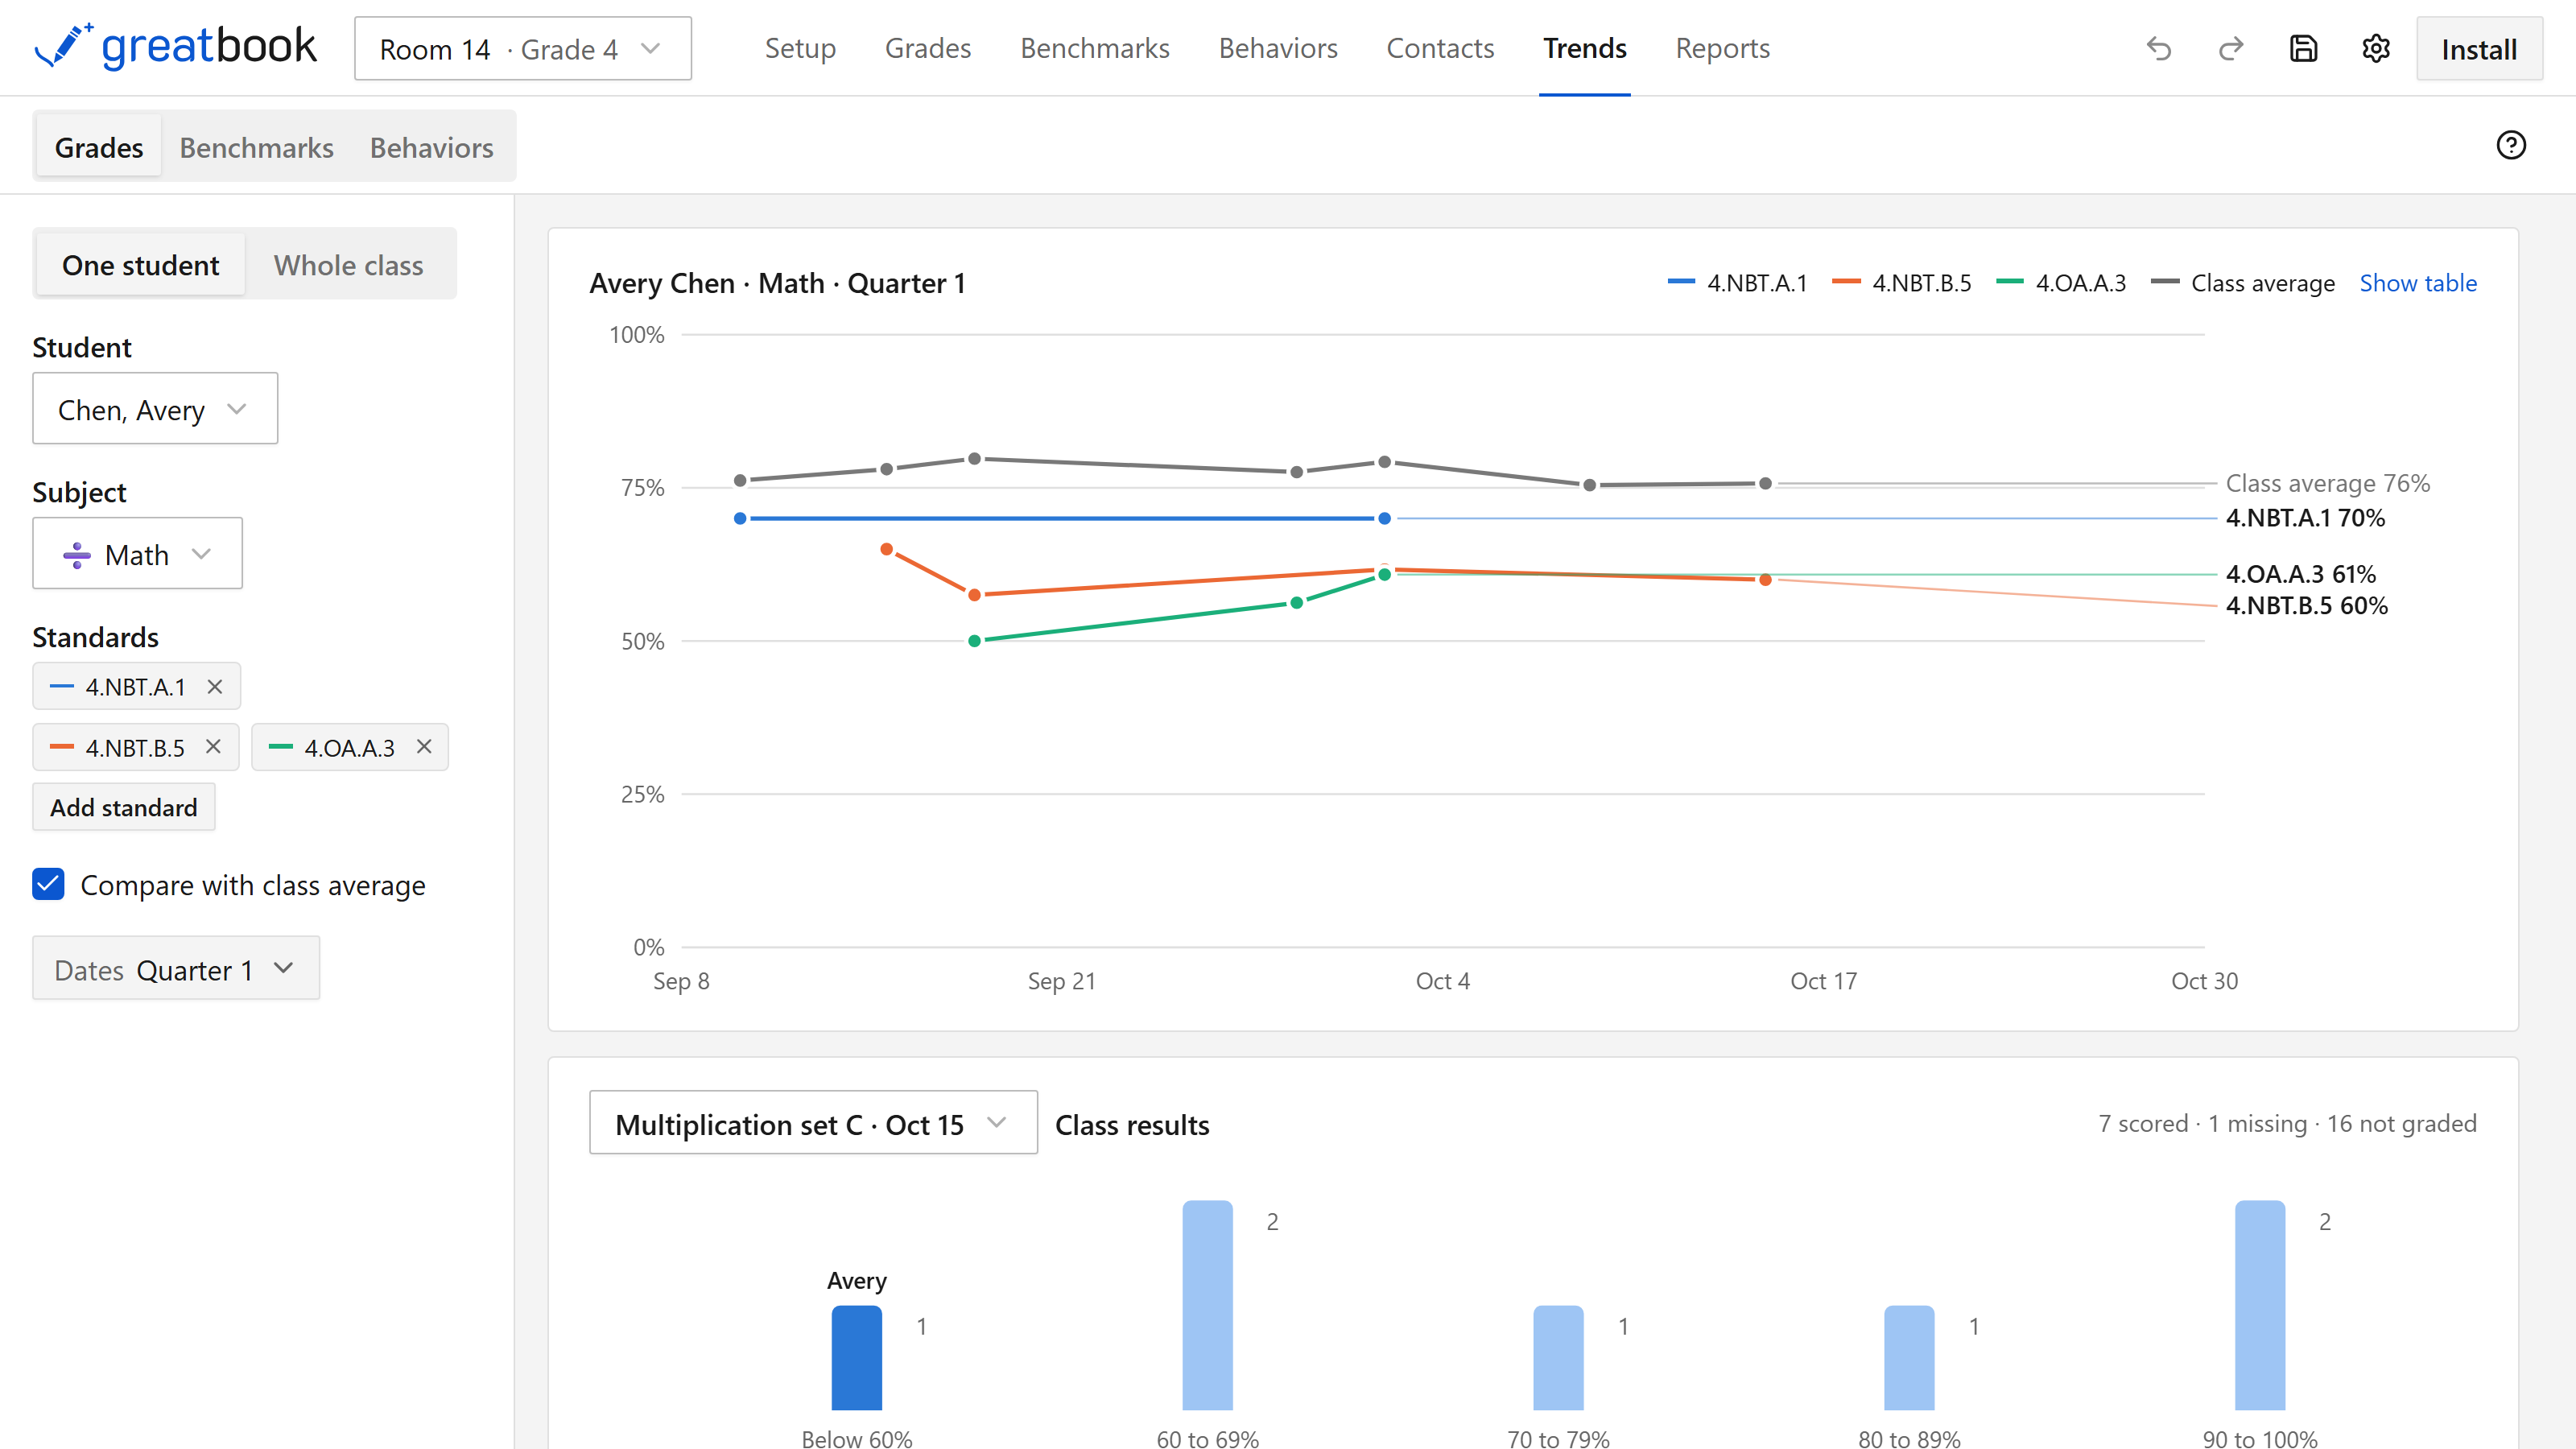Open the Chen, Avery student dropdown
The width and height of the screenshot is (2576, 1449).
coord(155,409)
